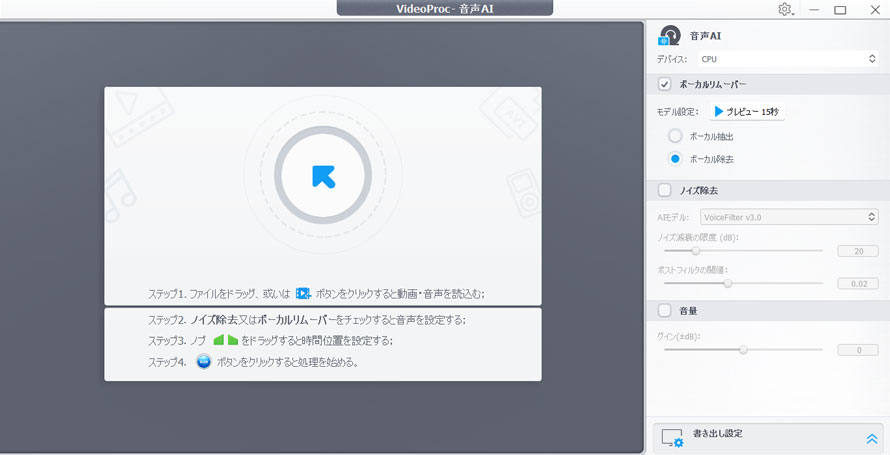Click the large blue import arrow icon
Image resolution: width=890 pixels, height=455 pixels.
point(323,176)
